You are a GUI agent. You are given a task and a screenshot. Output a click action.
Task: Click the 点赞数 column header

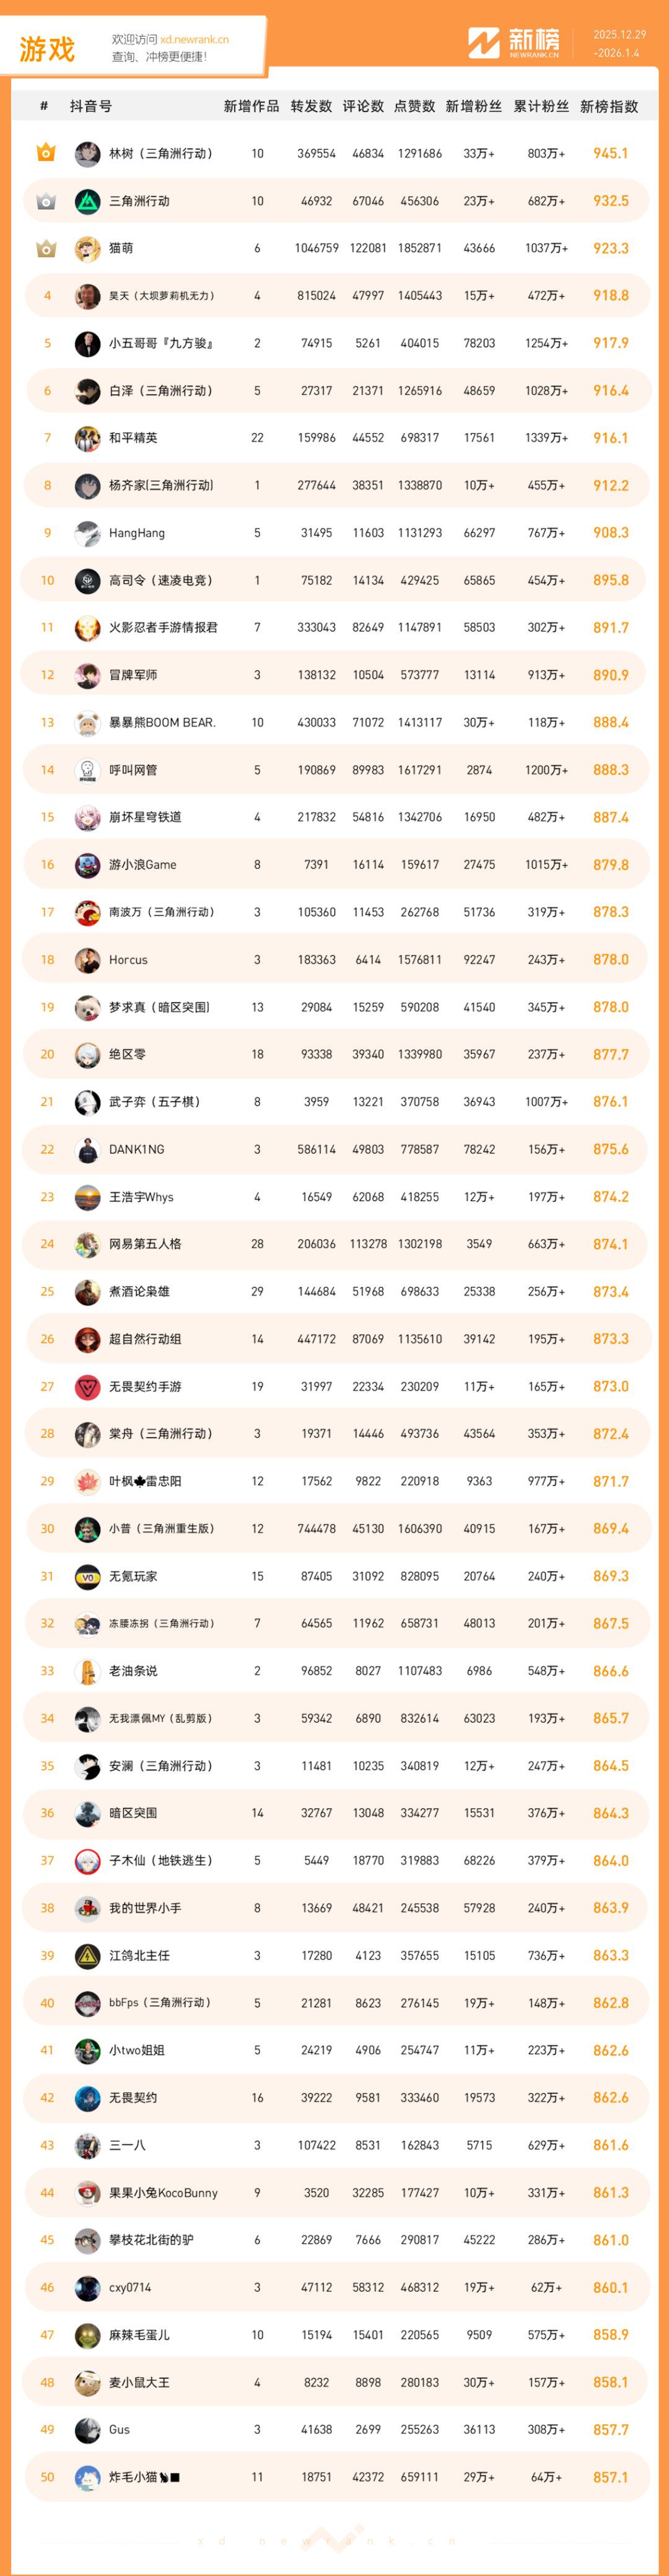click(x=415, y=106)
